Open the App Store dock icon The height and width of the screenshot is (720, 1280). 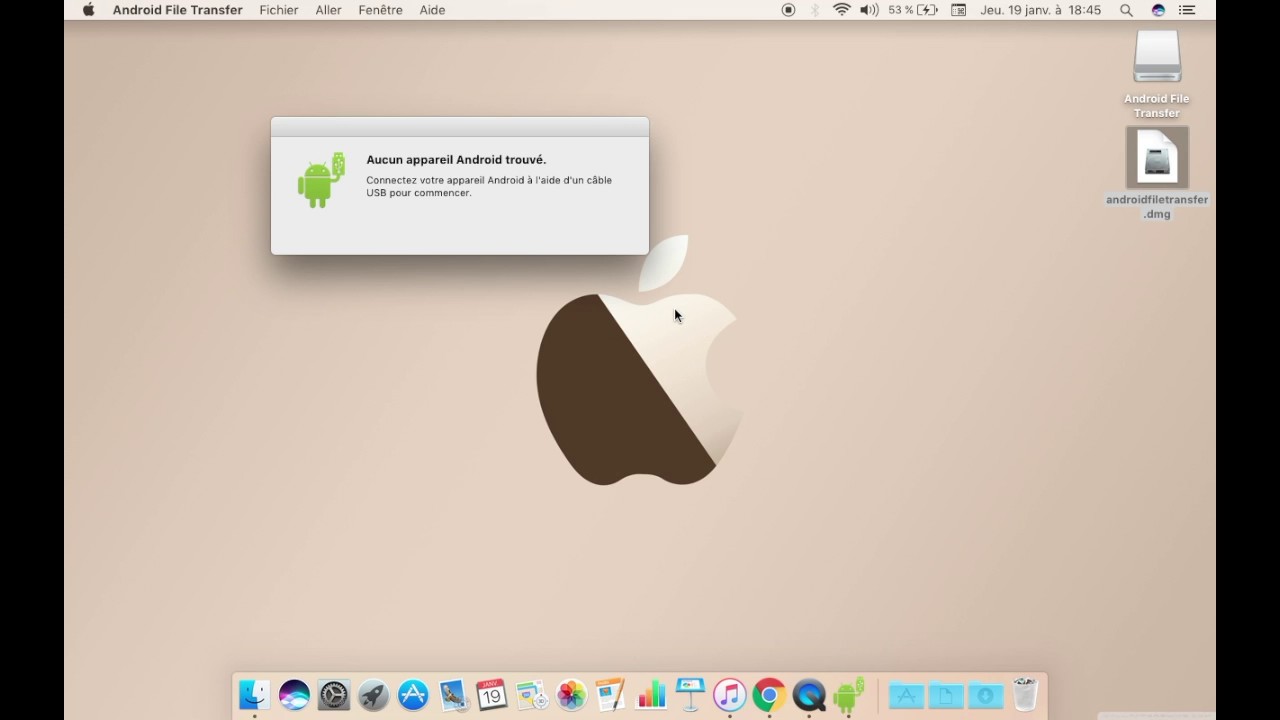coord(413,694)
